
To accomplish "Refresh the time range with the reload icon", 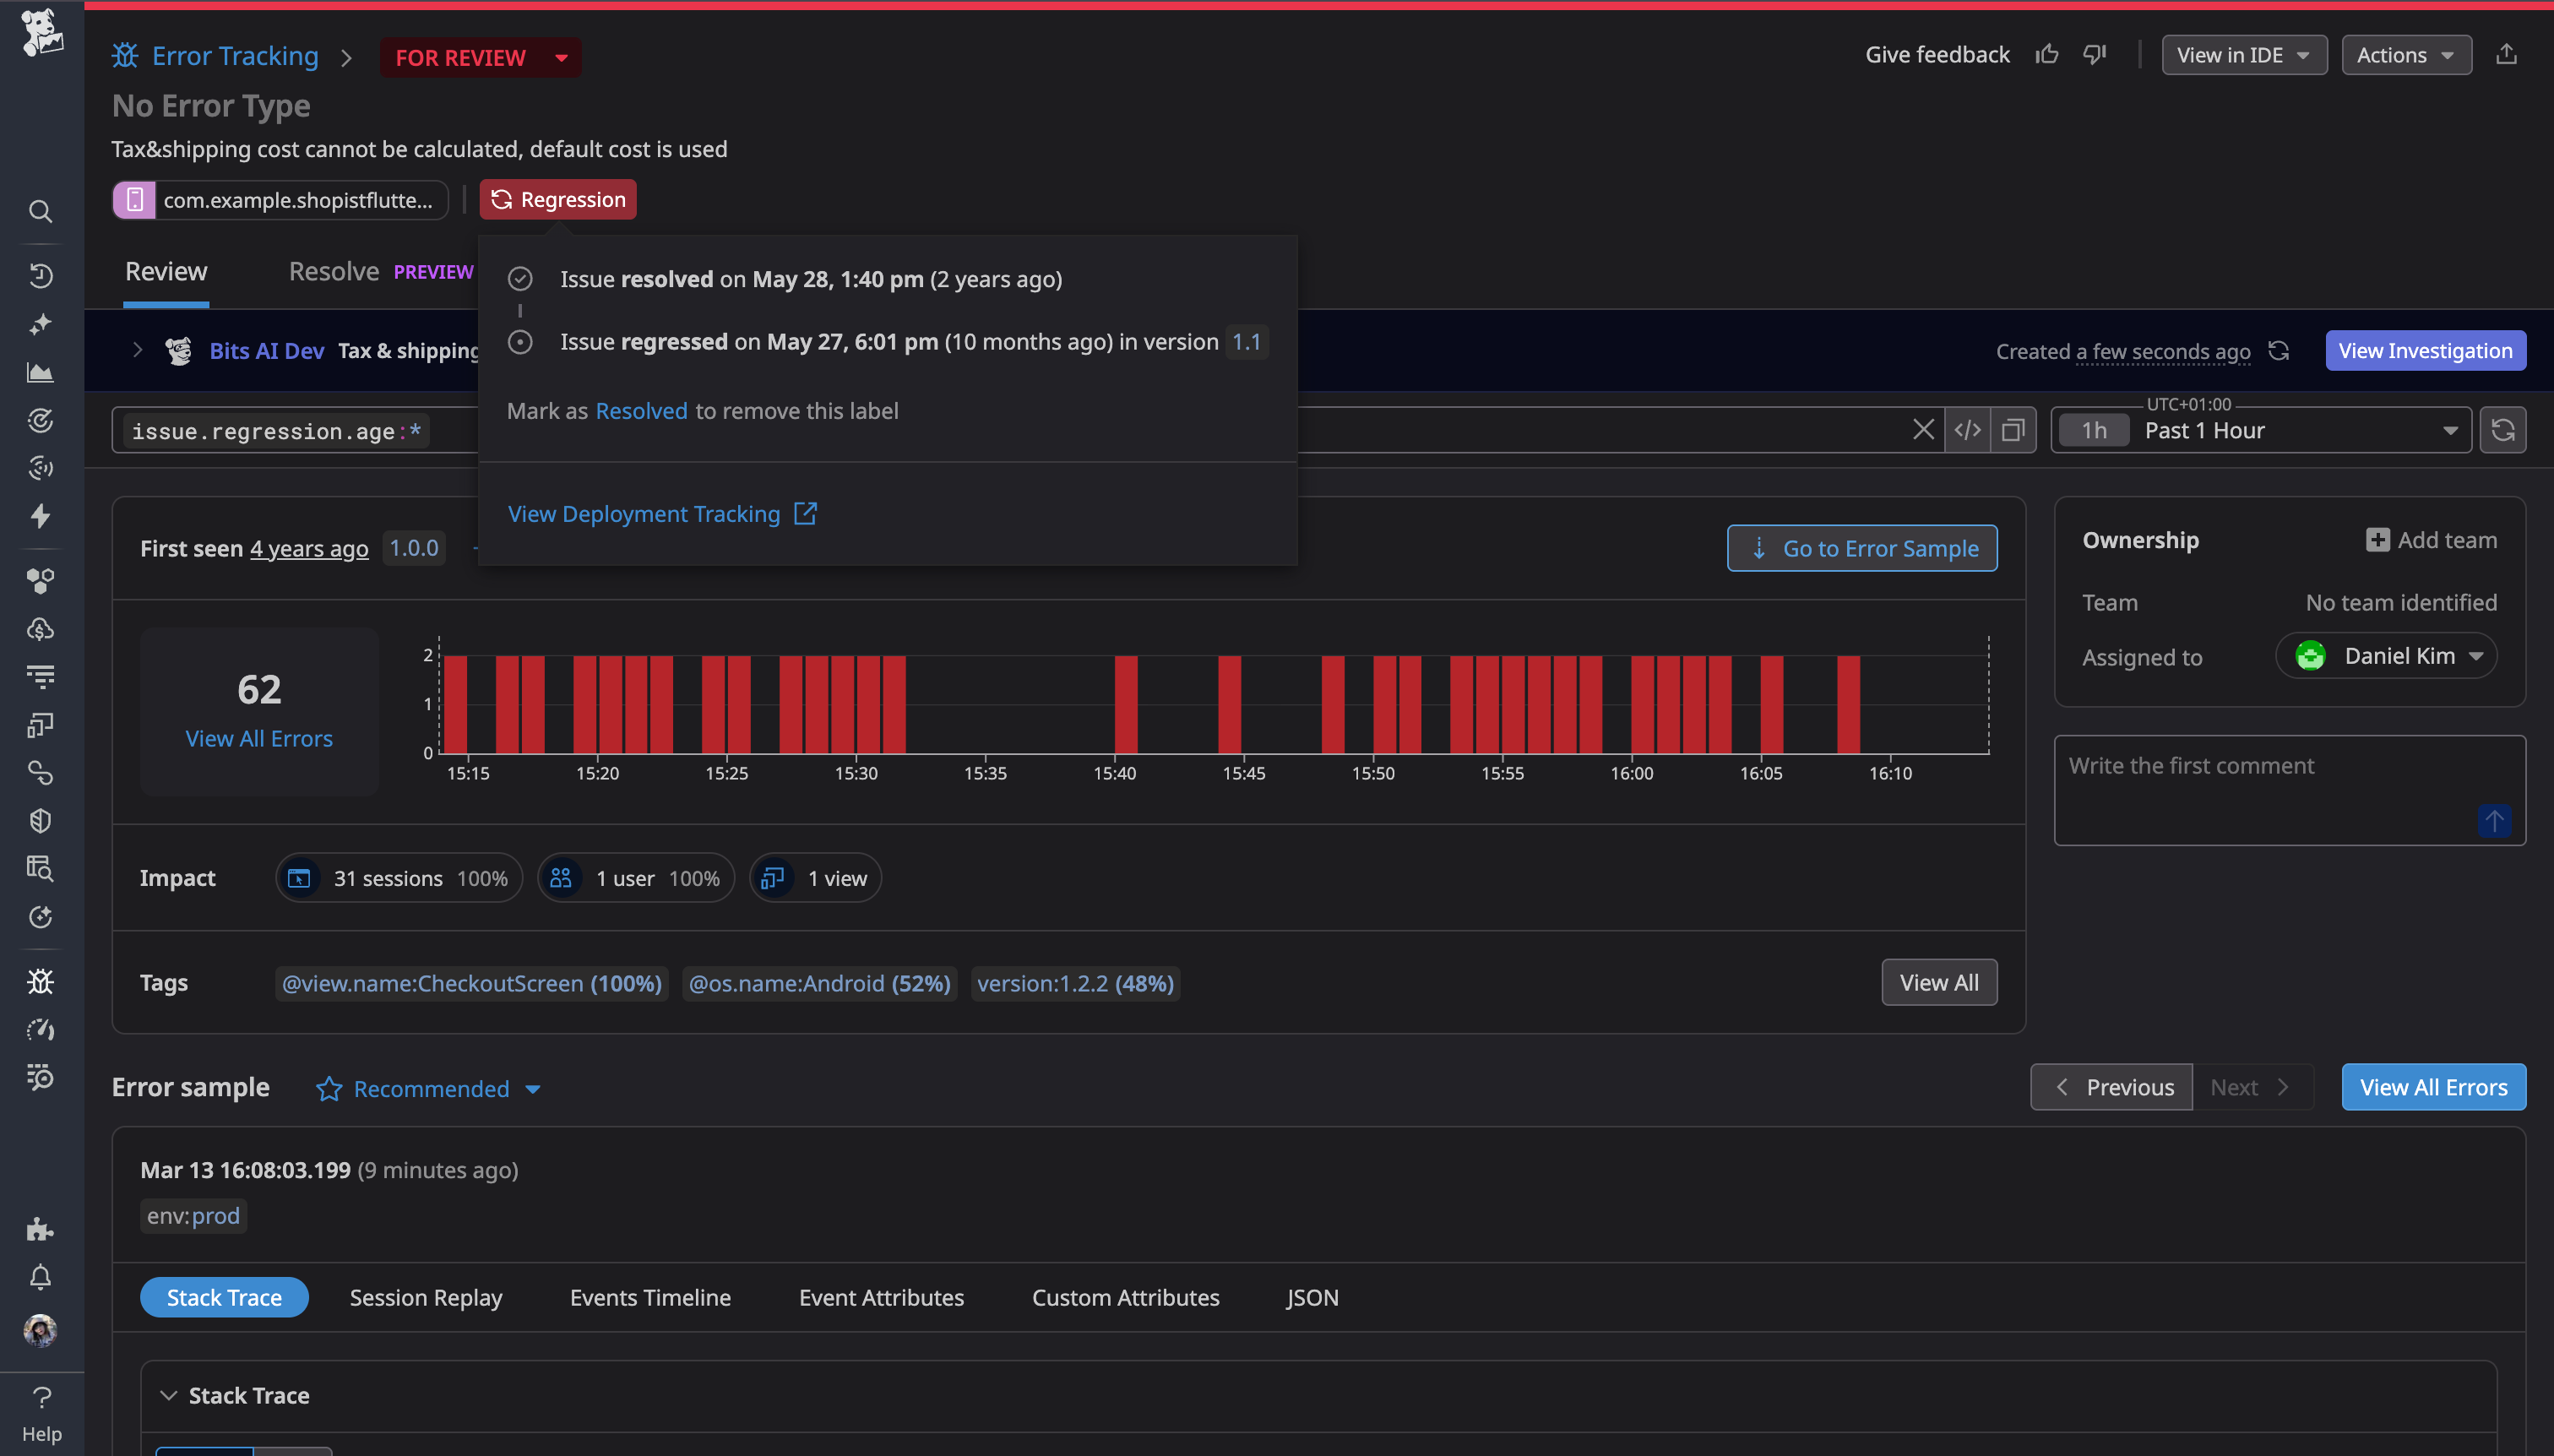I will point(2503,430).
